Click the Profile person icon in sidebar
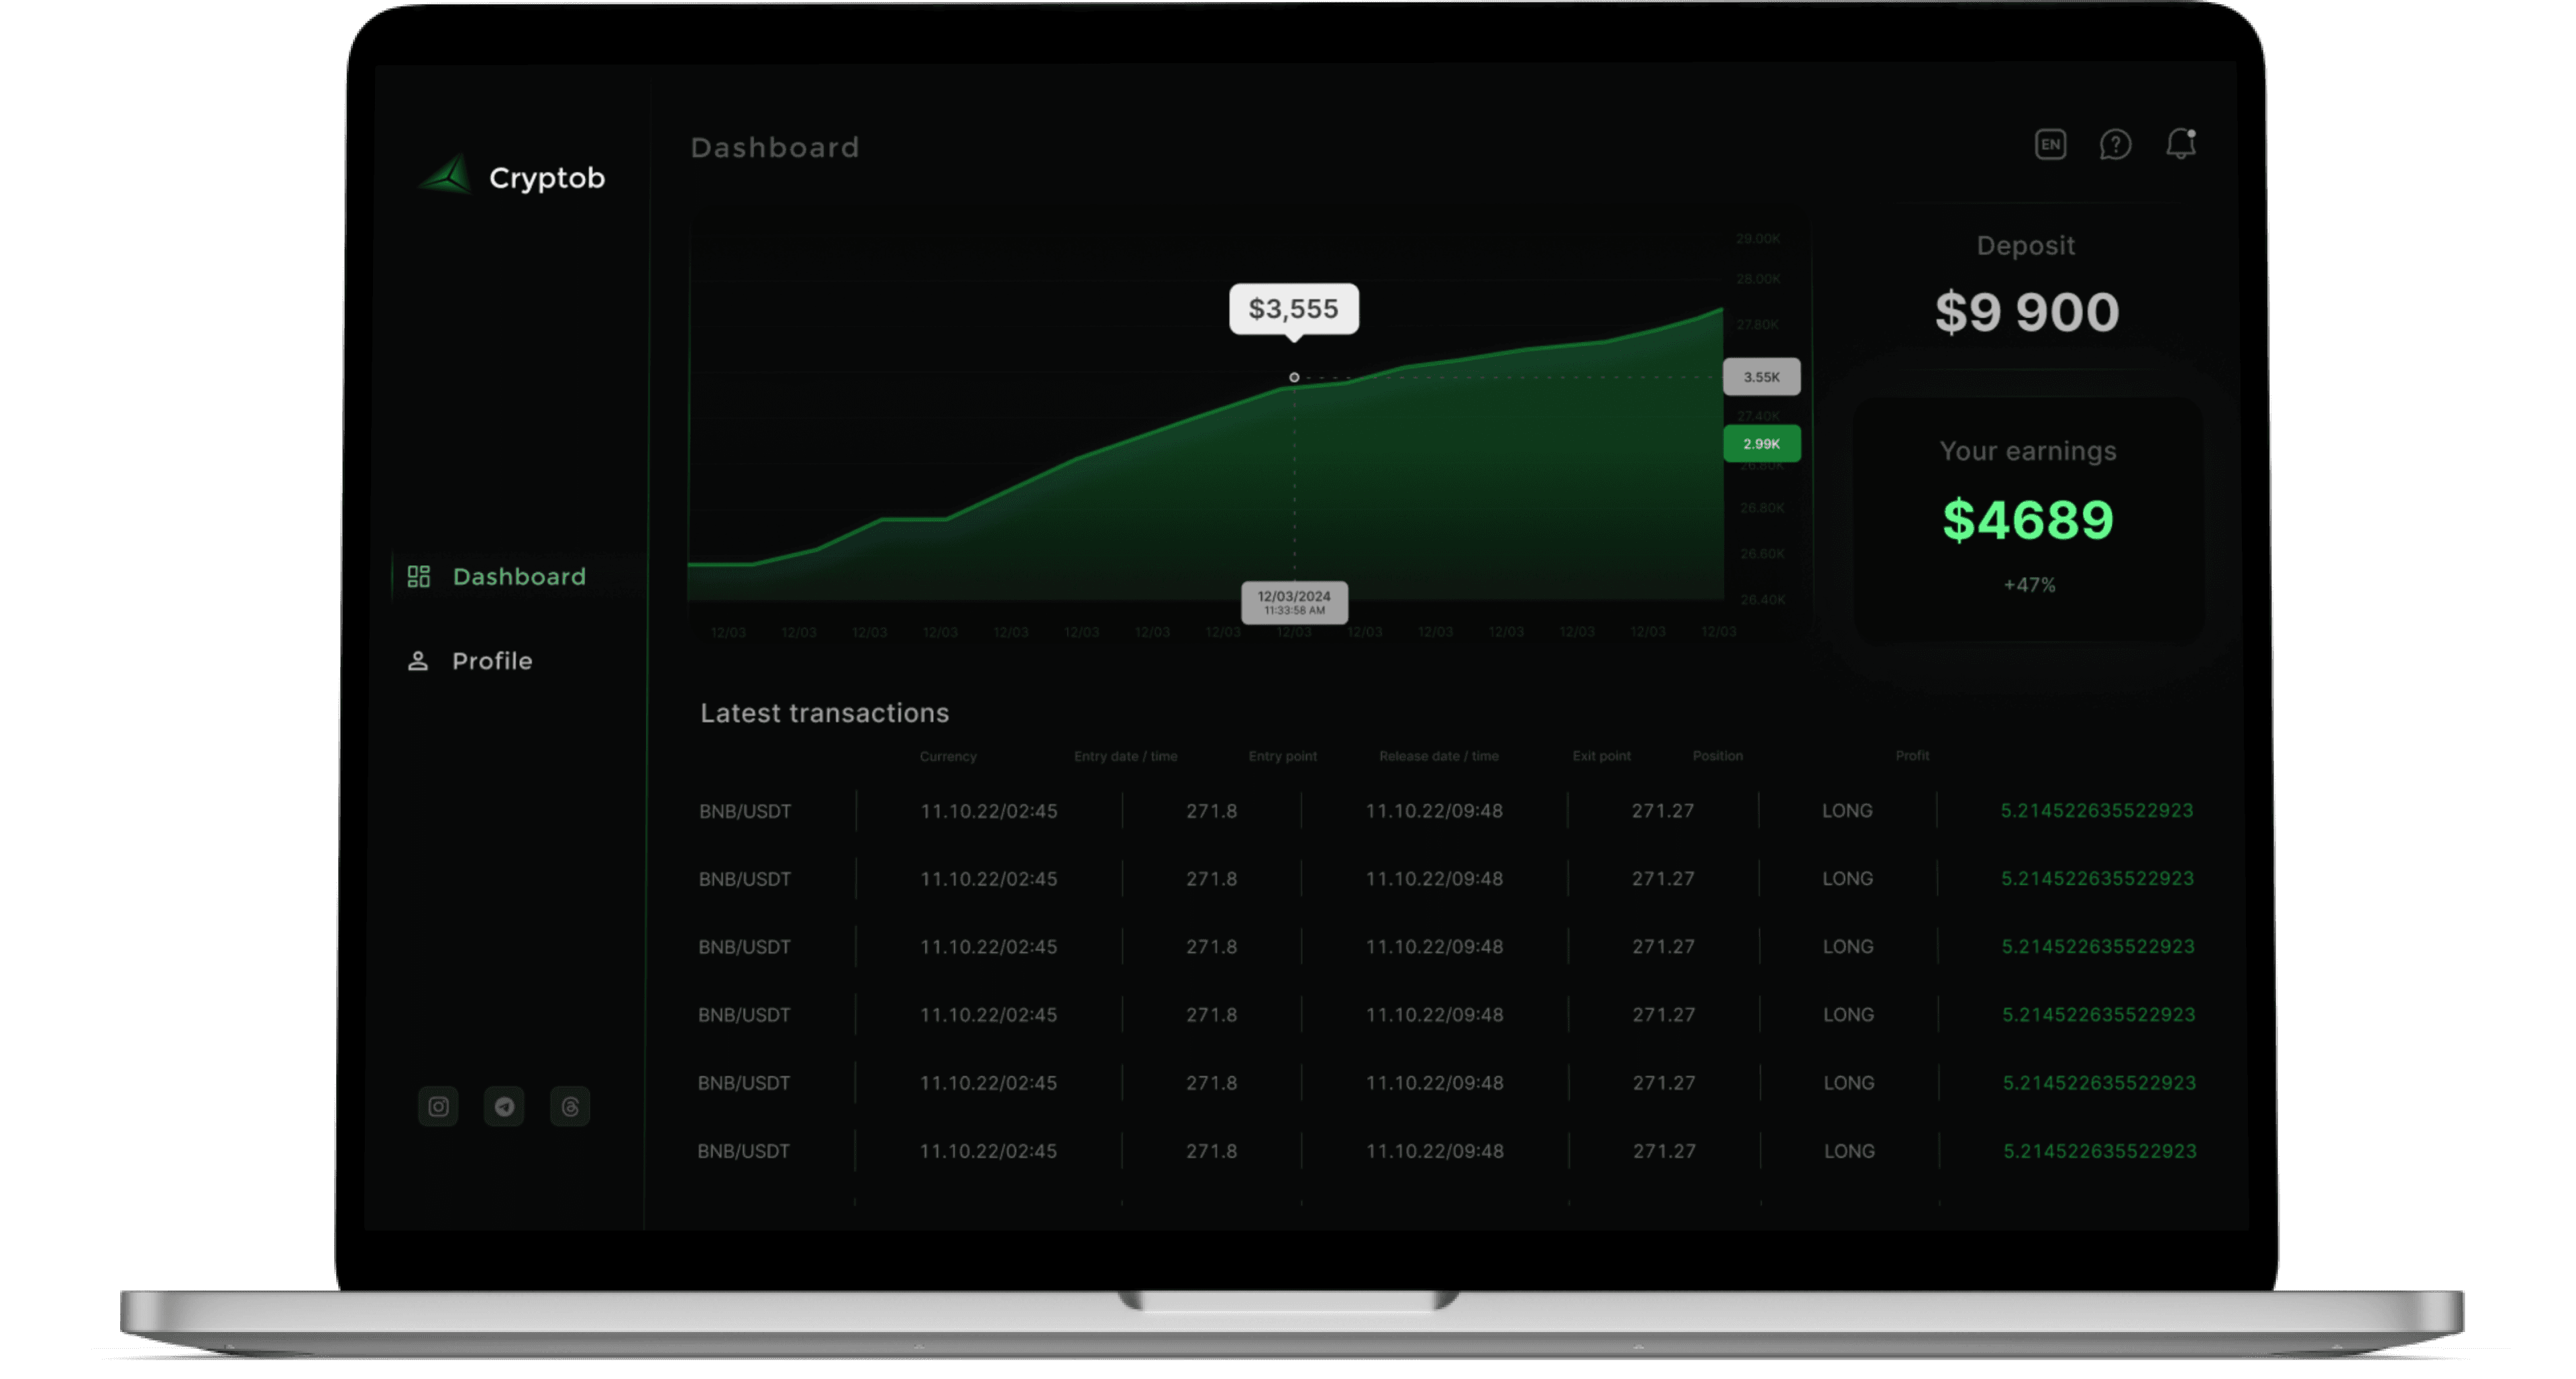 (x=418, y=661)
